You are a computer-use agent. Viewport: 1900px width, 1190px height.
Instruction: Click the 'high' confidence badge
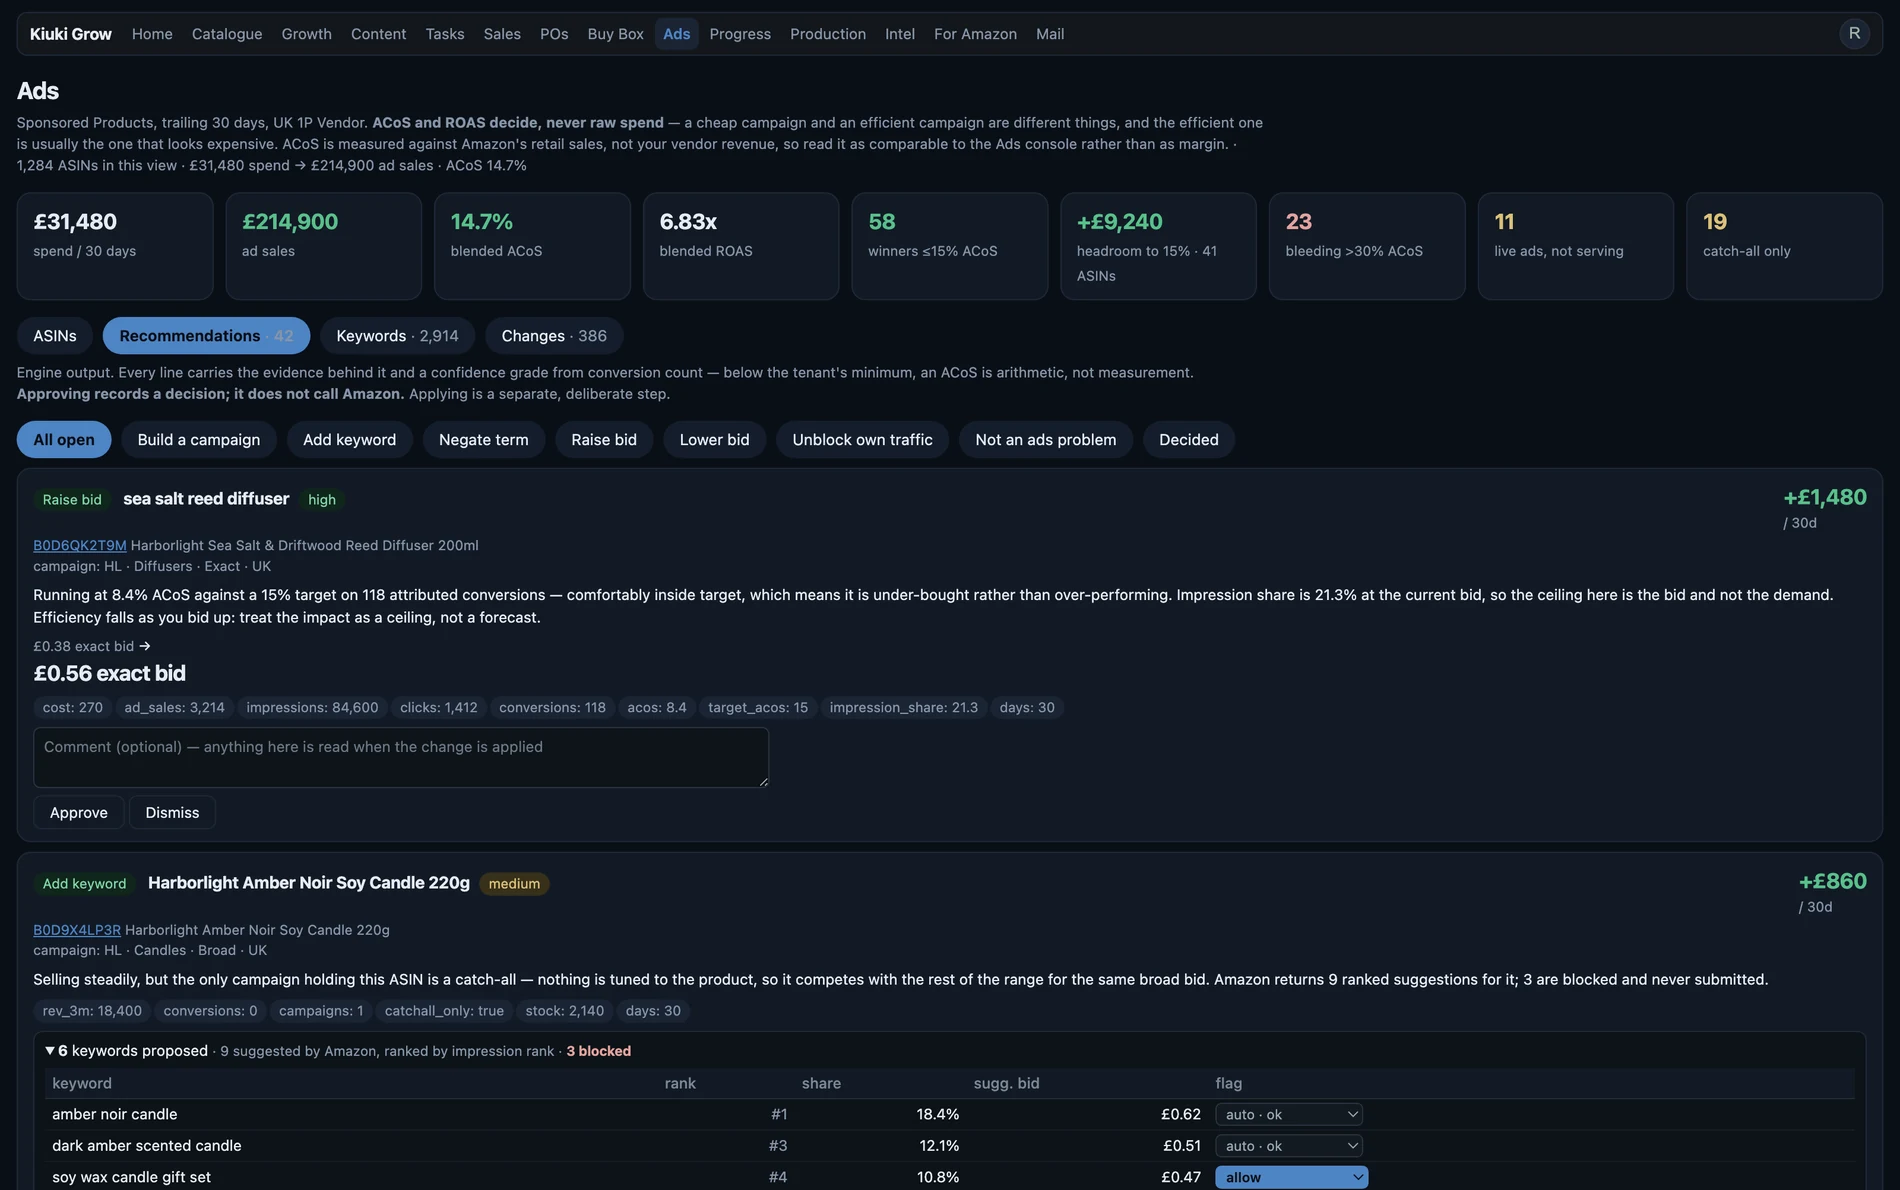(x=322, y=499)
